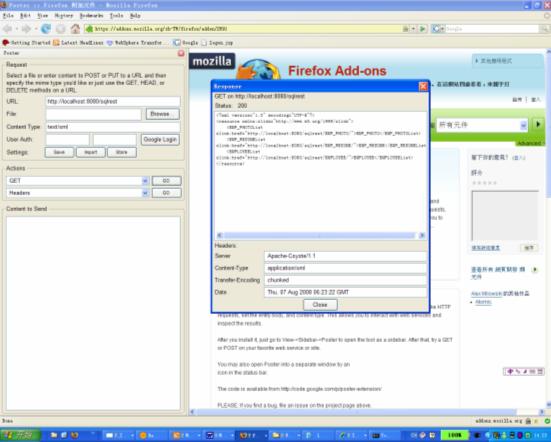The image size is (551, 442).
Task: Open the Tools menu
Action: coord(116,15)
